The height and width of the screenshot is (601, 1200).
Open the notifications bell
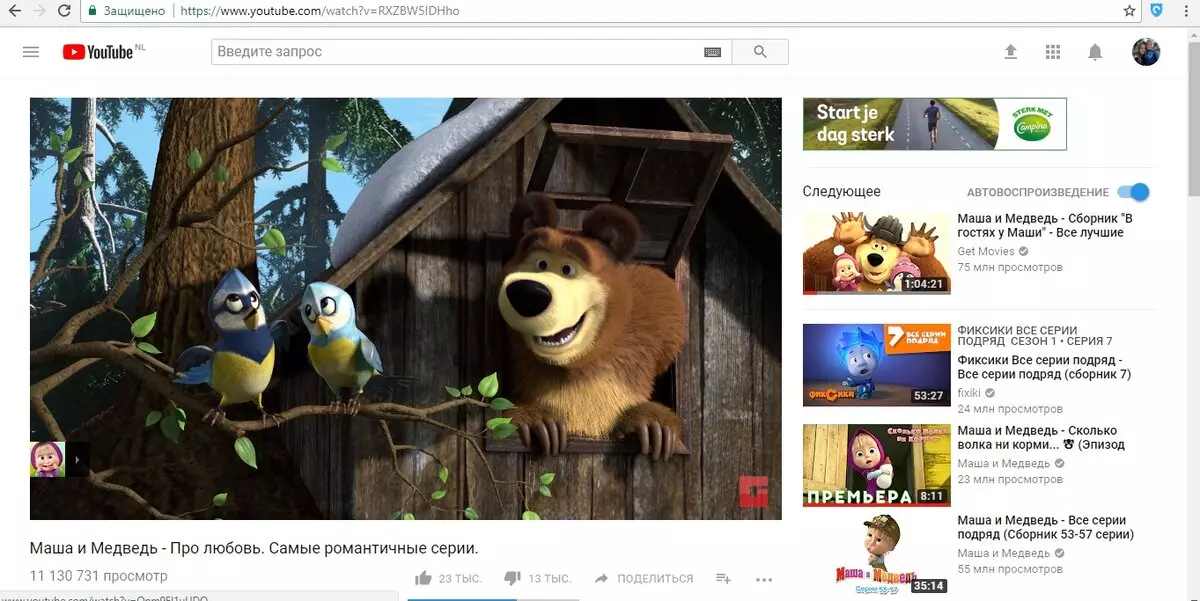(x=1095, y=52)
